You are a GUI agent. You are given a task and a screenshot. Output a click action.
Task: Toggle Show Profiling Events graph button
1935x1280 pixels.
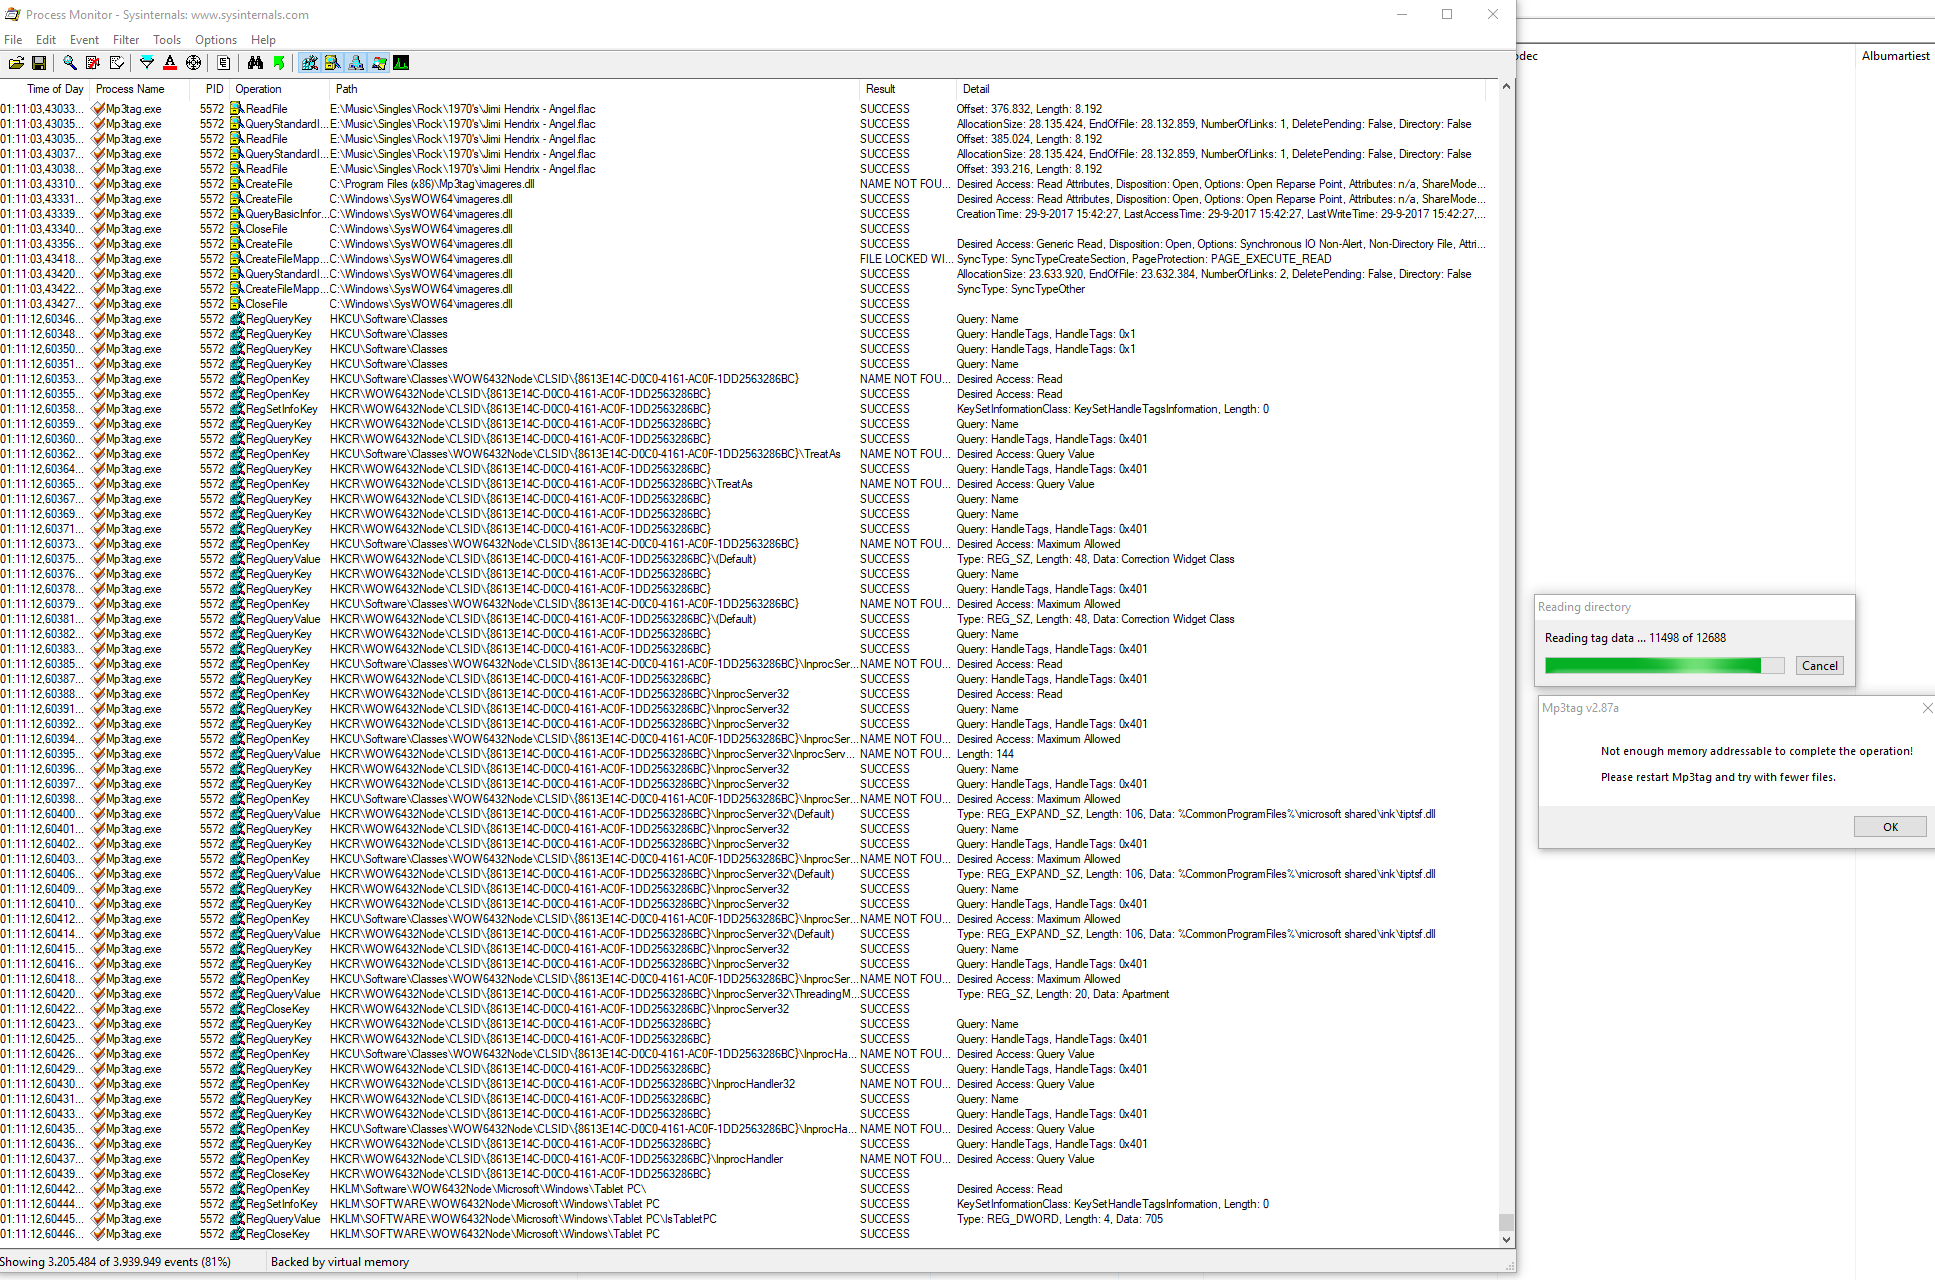pos(401,63)
